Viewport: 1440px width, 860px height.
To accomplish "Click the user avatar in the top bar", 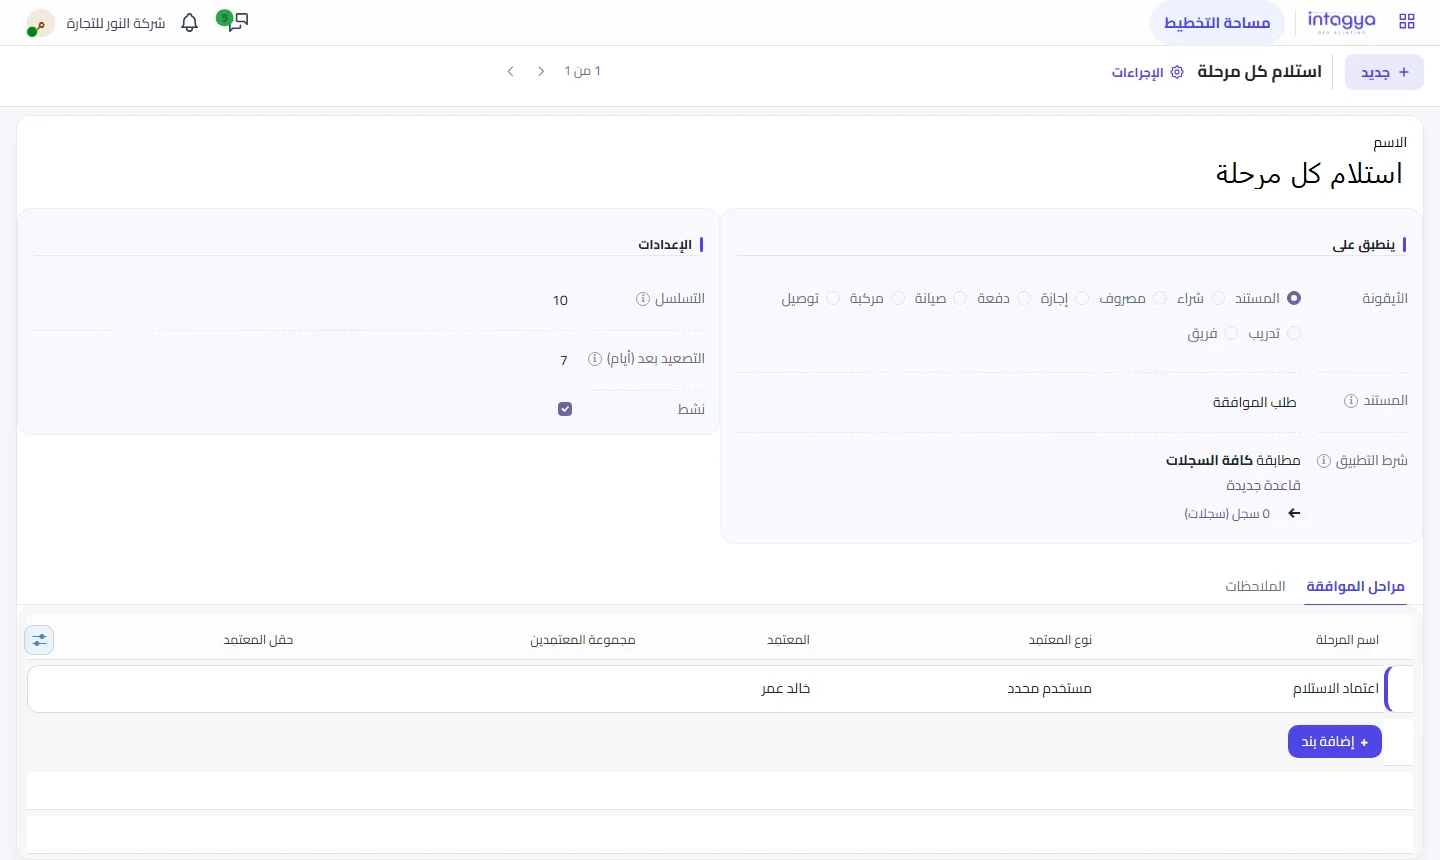I will click(x=40, y=23).
